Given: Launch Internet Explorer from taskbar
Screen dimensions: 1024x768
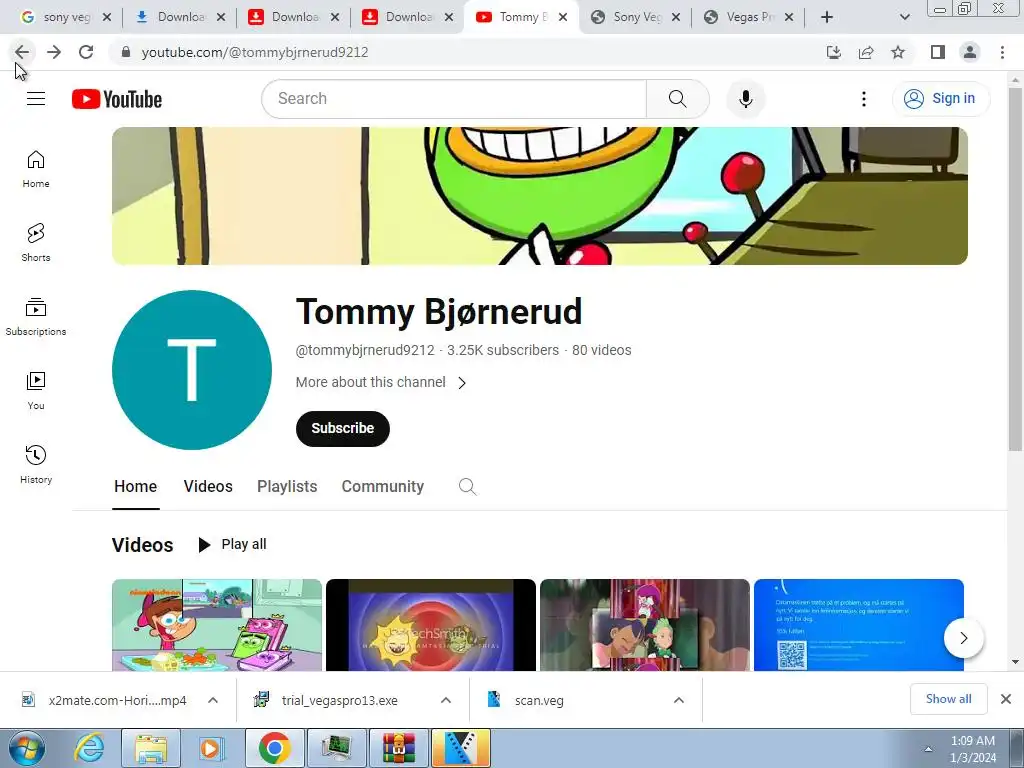Looking at the screenshot, I should point(89,748).
